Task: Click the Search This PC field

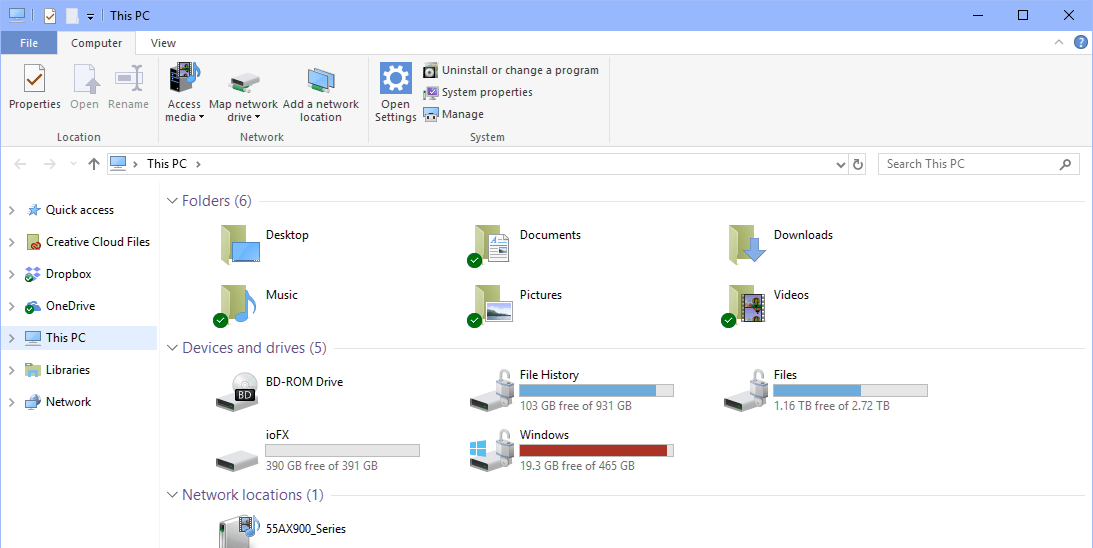Action: pos(978,165)
